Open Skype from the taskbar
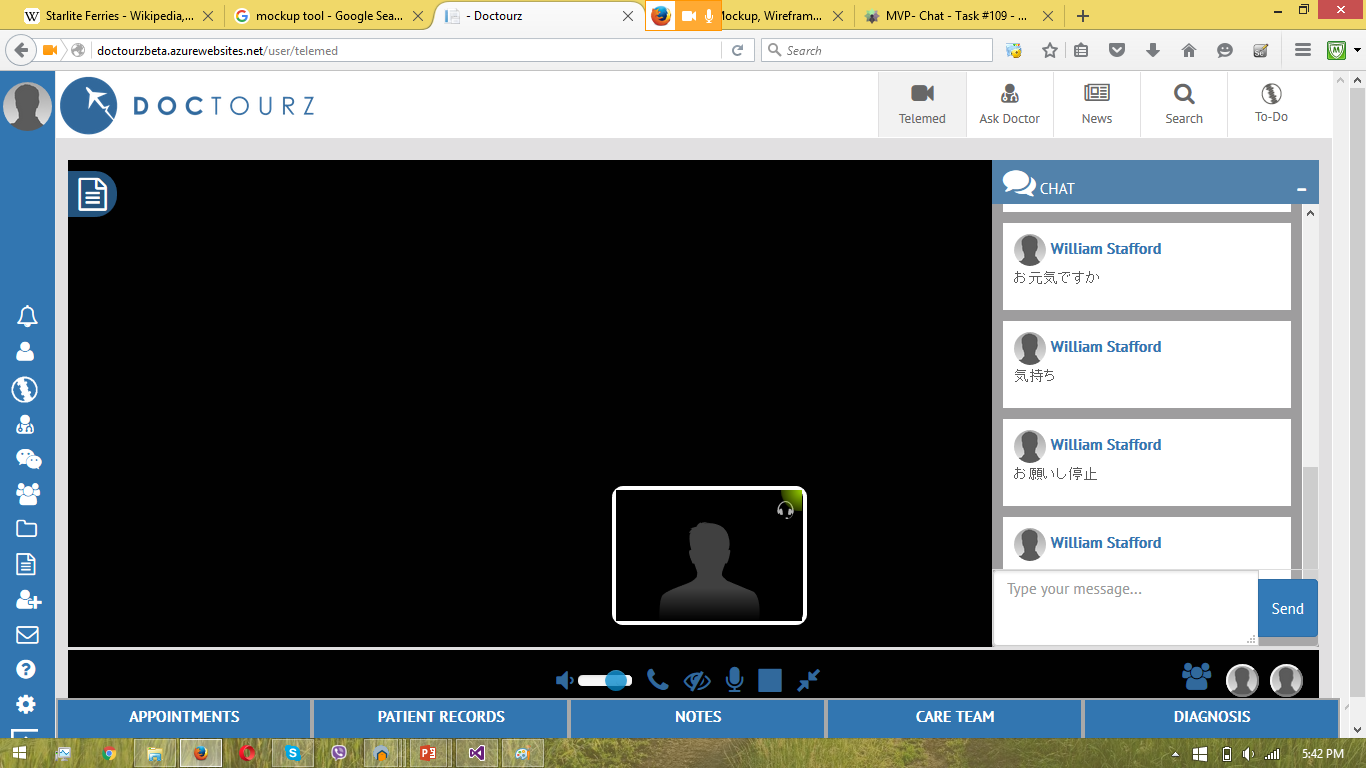The height and width of the screenshot is (768, 1366). coord(292,753)
